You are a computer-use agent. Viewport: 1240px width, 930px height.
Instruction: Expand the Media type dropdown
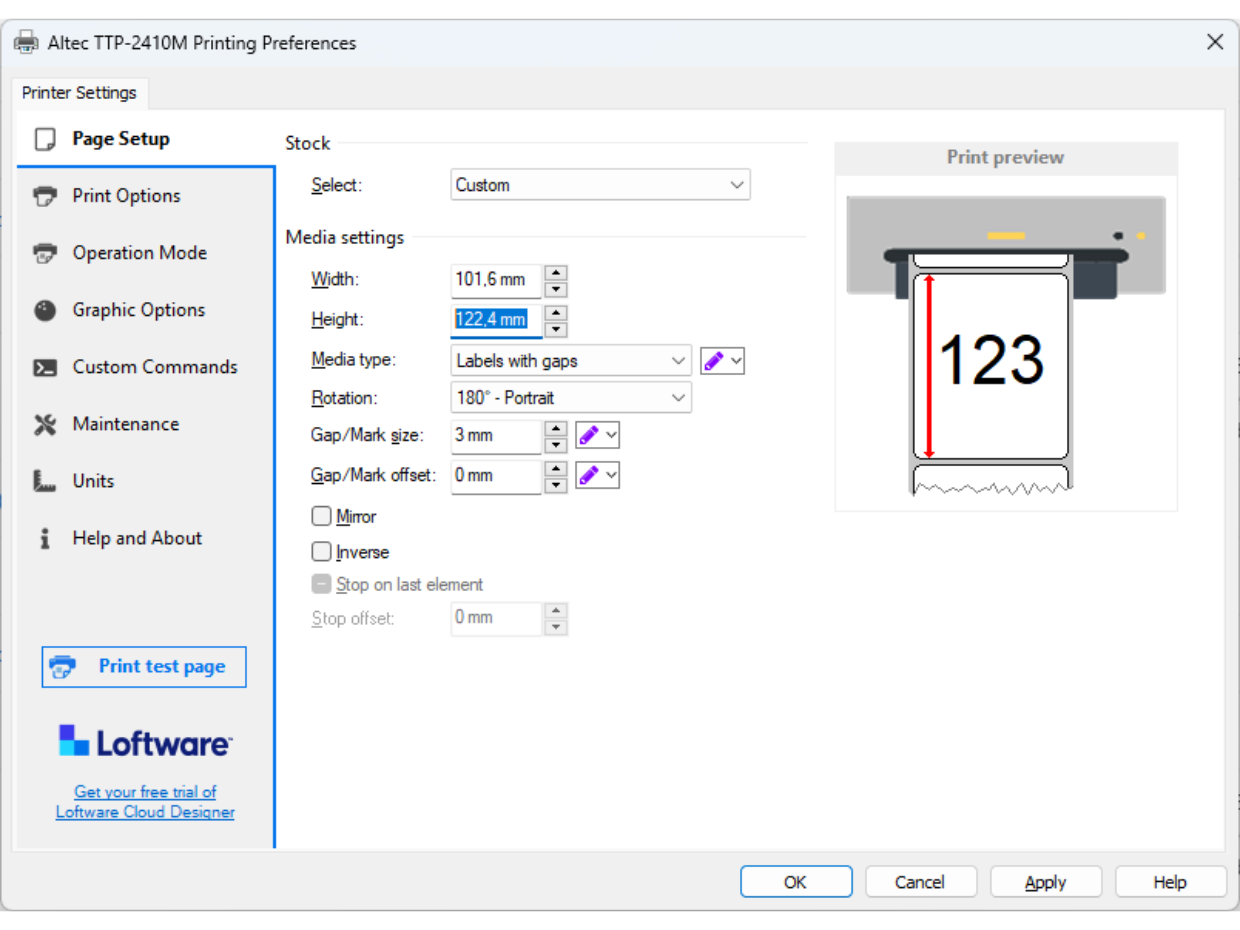click(570, 361)
